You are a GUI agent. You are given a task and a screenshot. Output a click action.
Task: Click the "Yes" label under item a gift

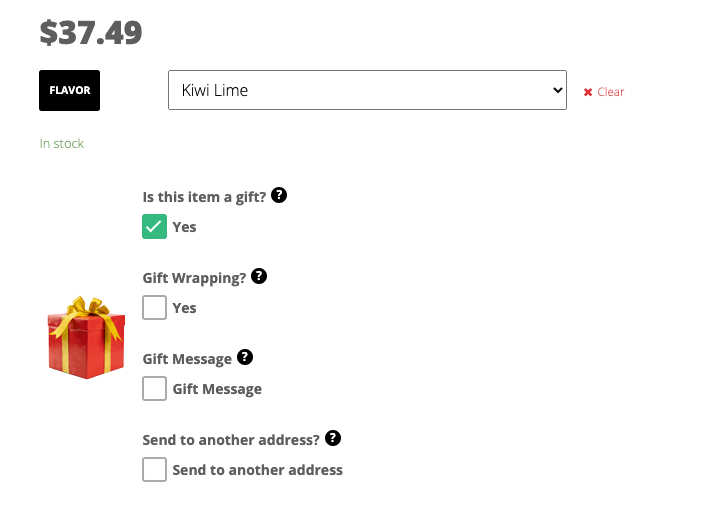[184, 227]
